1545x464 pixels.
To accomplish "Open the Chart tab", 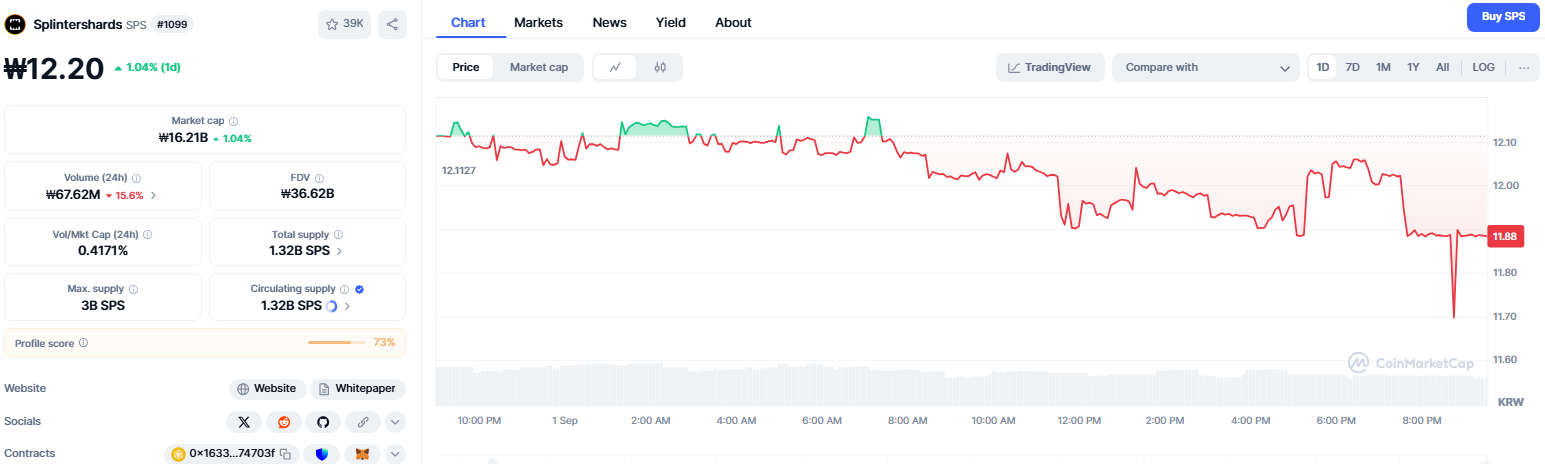I will click(468, 22).
